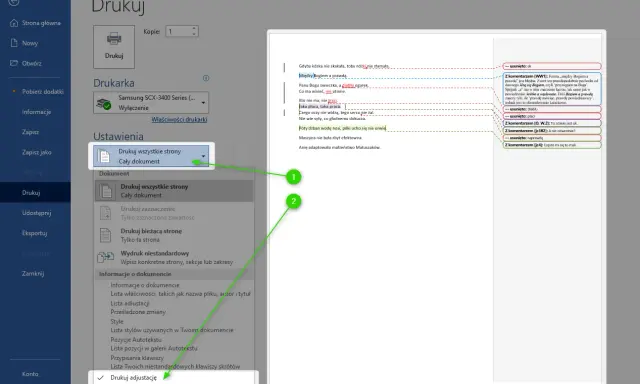640x384 pixels.
Task: Open Udostępnij in the sidebar
Action: [36, 213]
